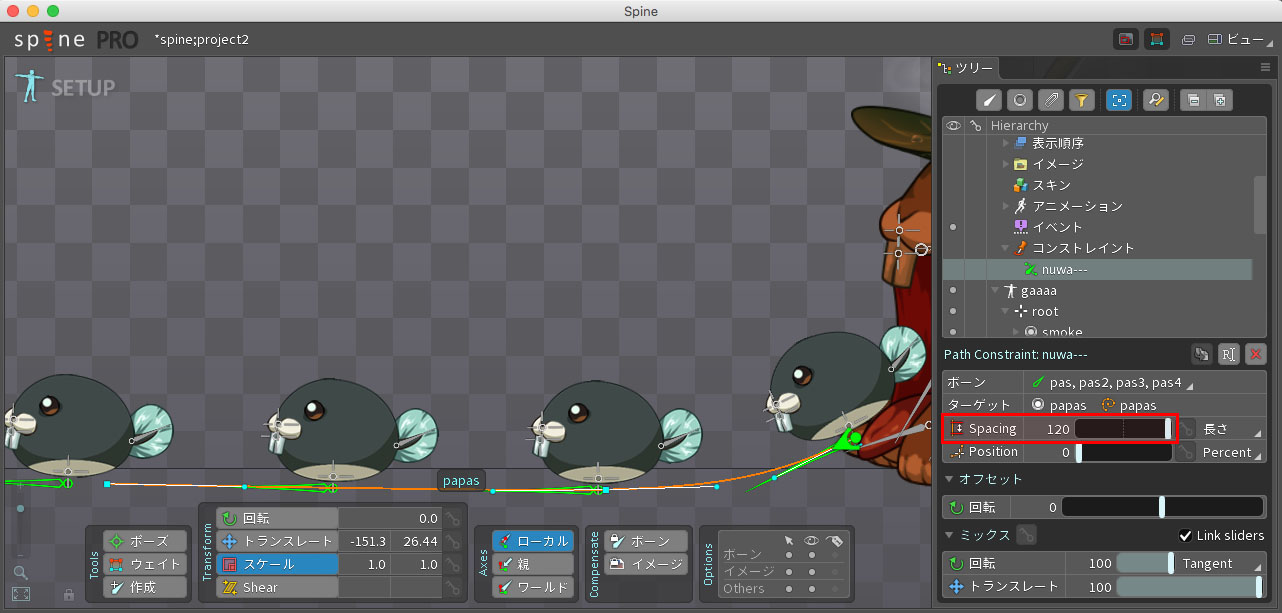Collapse the オフセット section
The width and height of the screenshot is (1282, 613).
coord(950,480)
